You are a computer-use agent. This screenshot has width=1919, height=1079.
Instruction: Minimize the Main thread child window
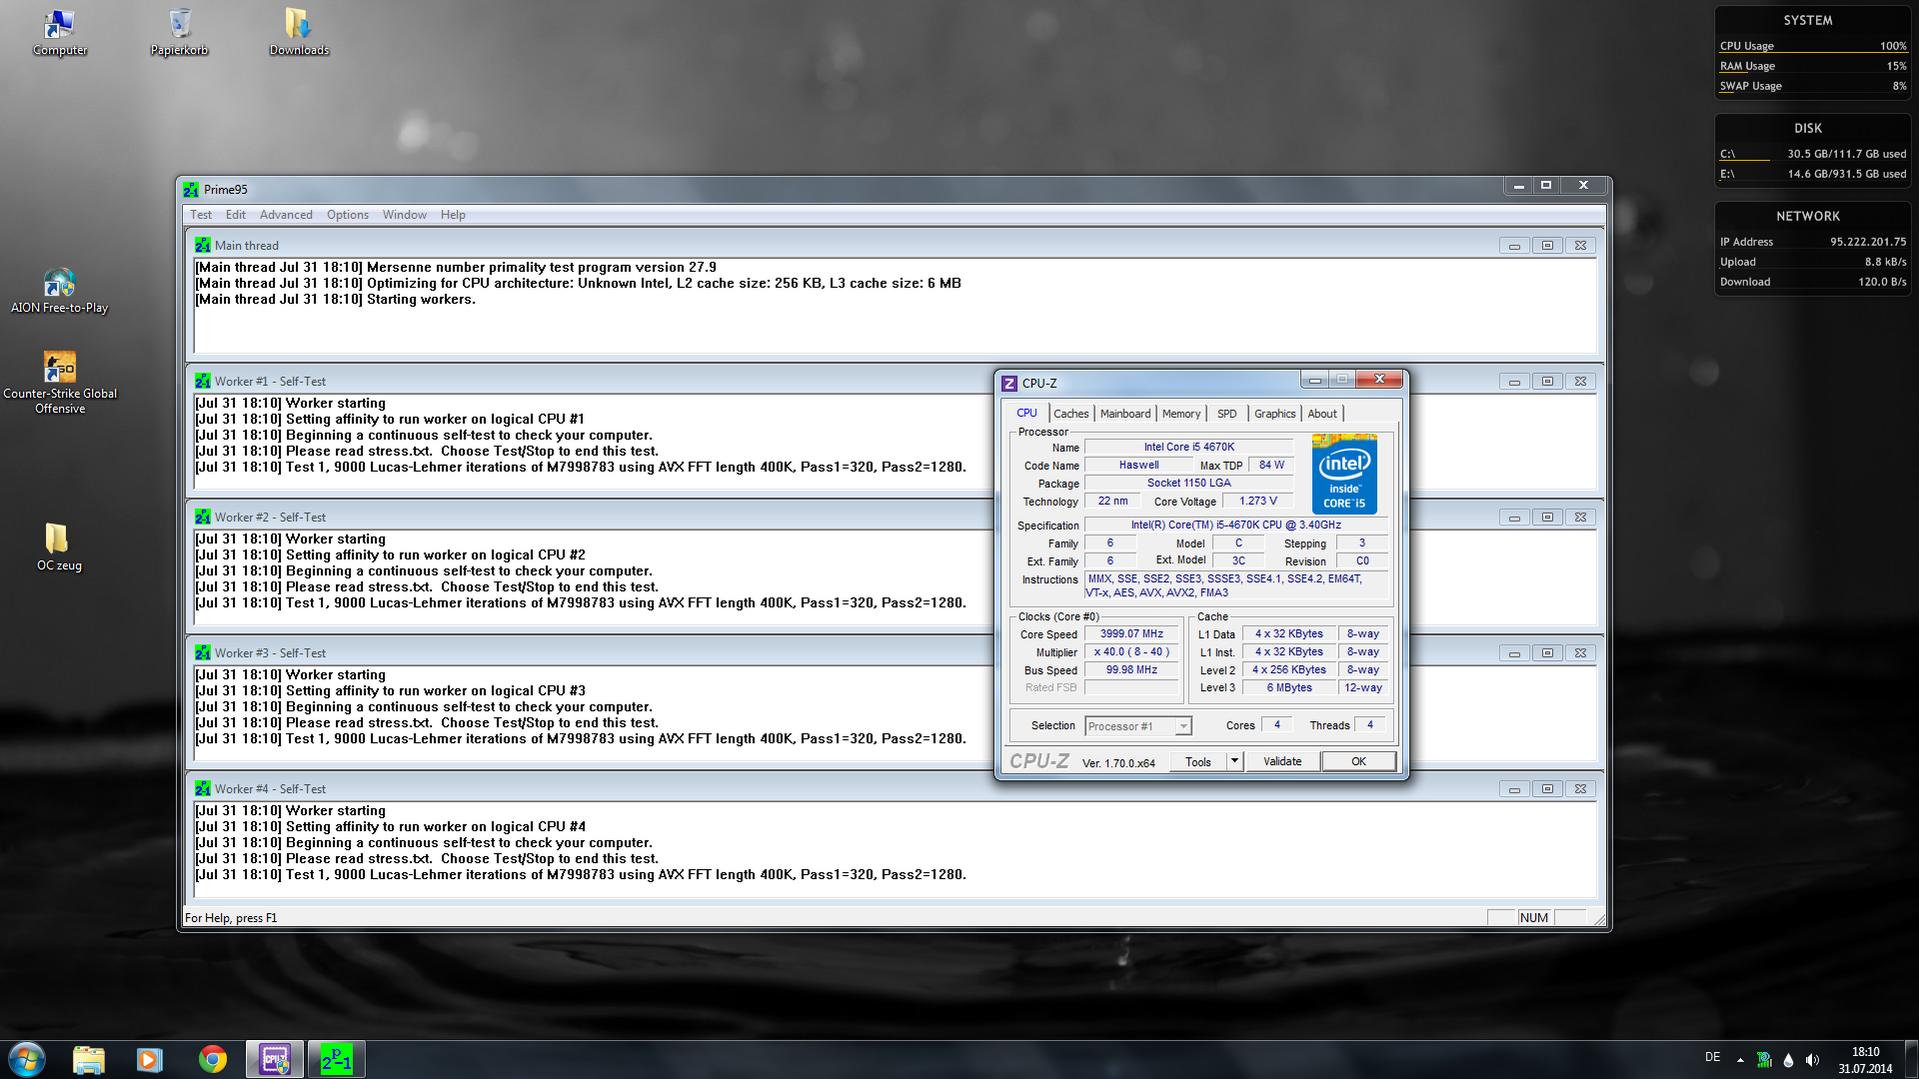tap(1514, 246)
